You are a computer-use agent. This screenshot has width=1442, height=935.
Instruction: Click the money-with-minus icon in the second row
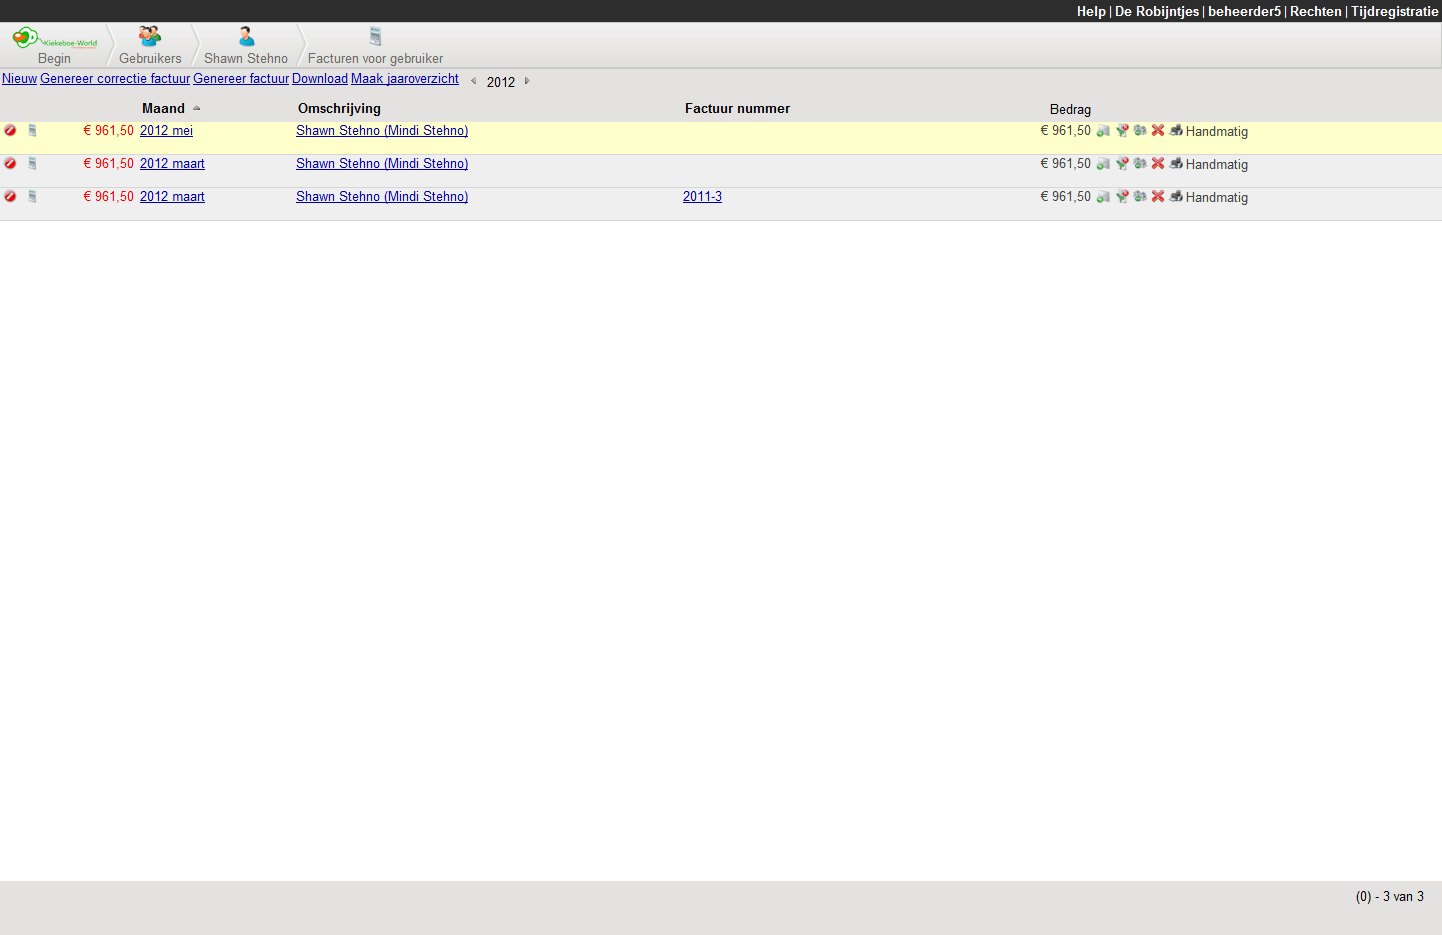[x=1140, y=163]
